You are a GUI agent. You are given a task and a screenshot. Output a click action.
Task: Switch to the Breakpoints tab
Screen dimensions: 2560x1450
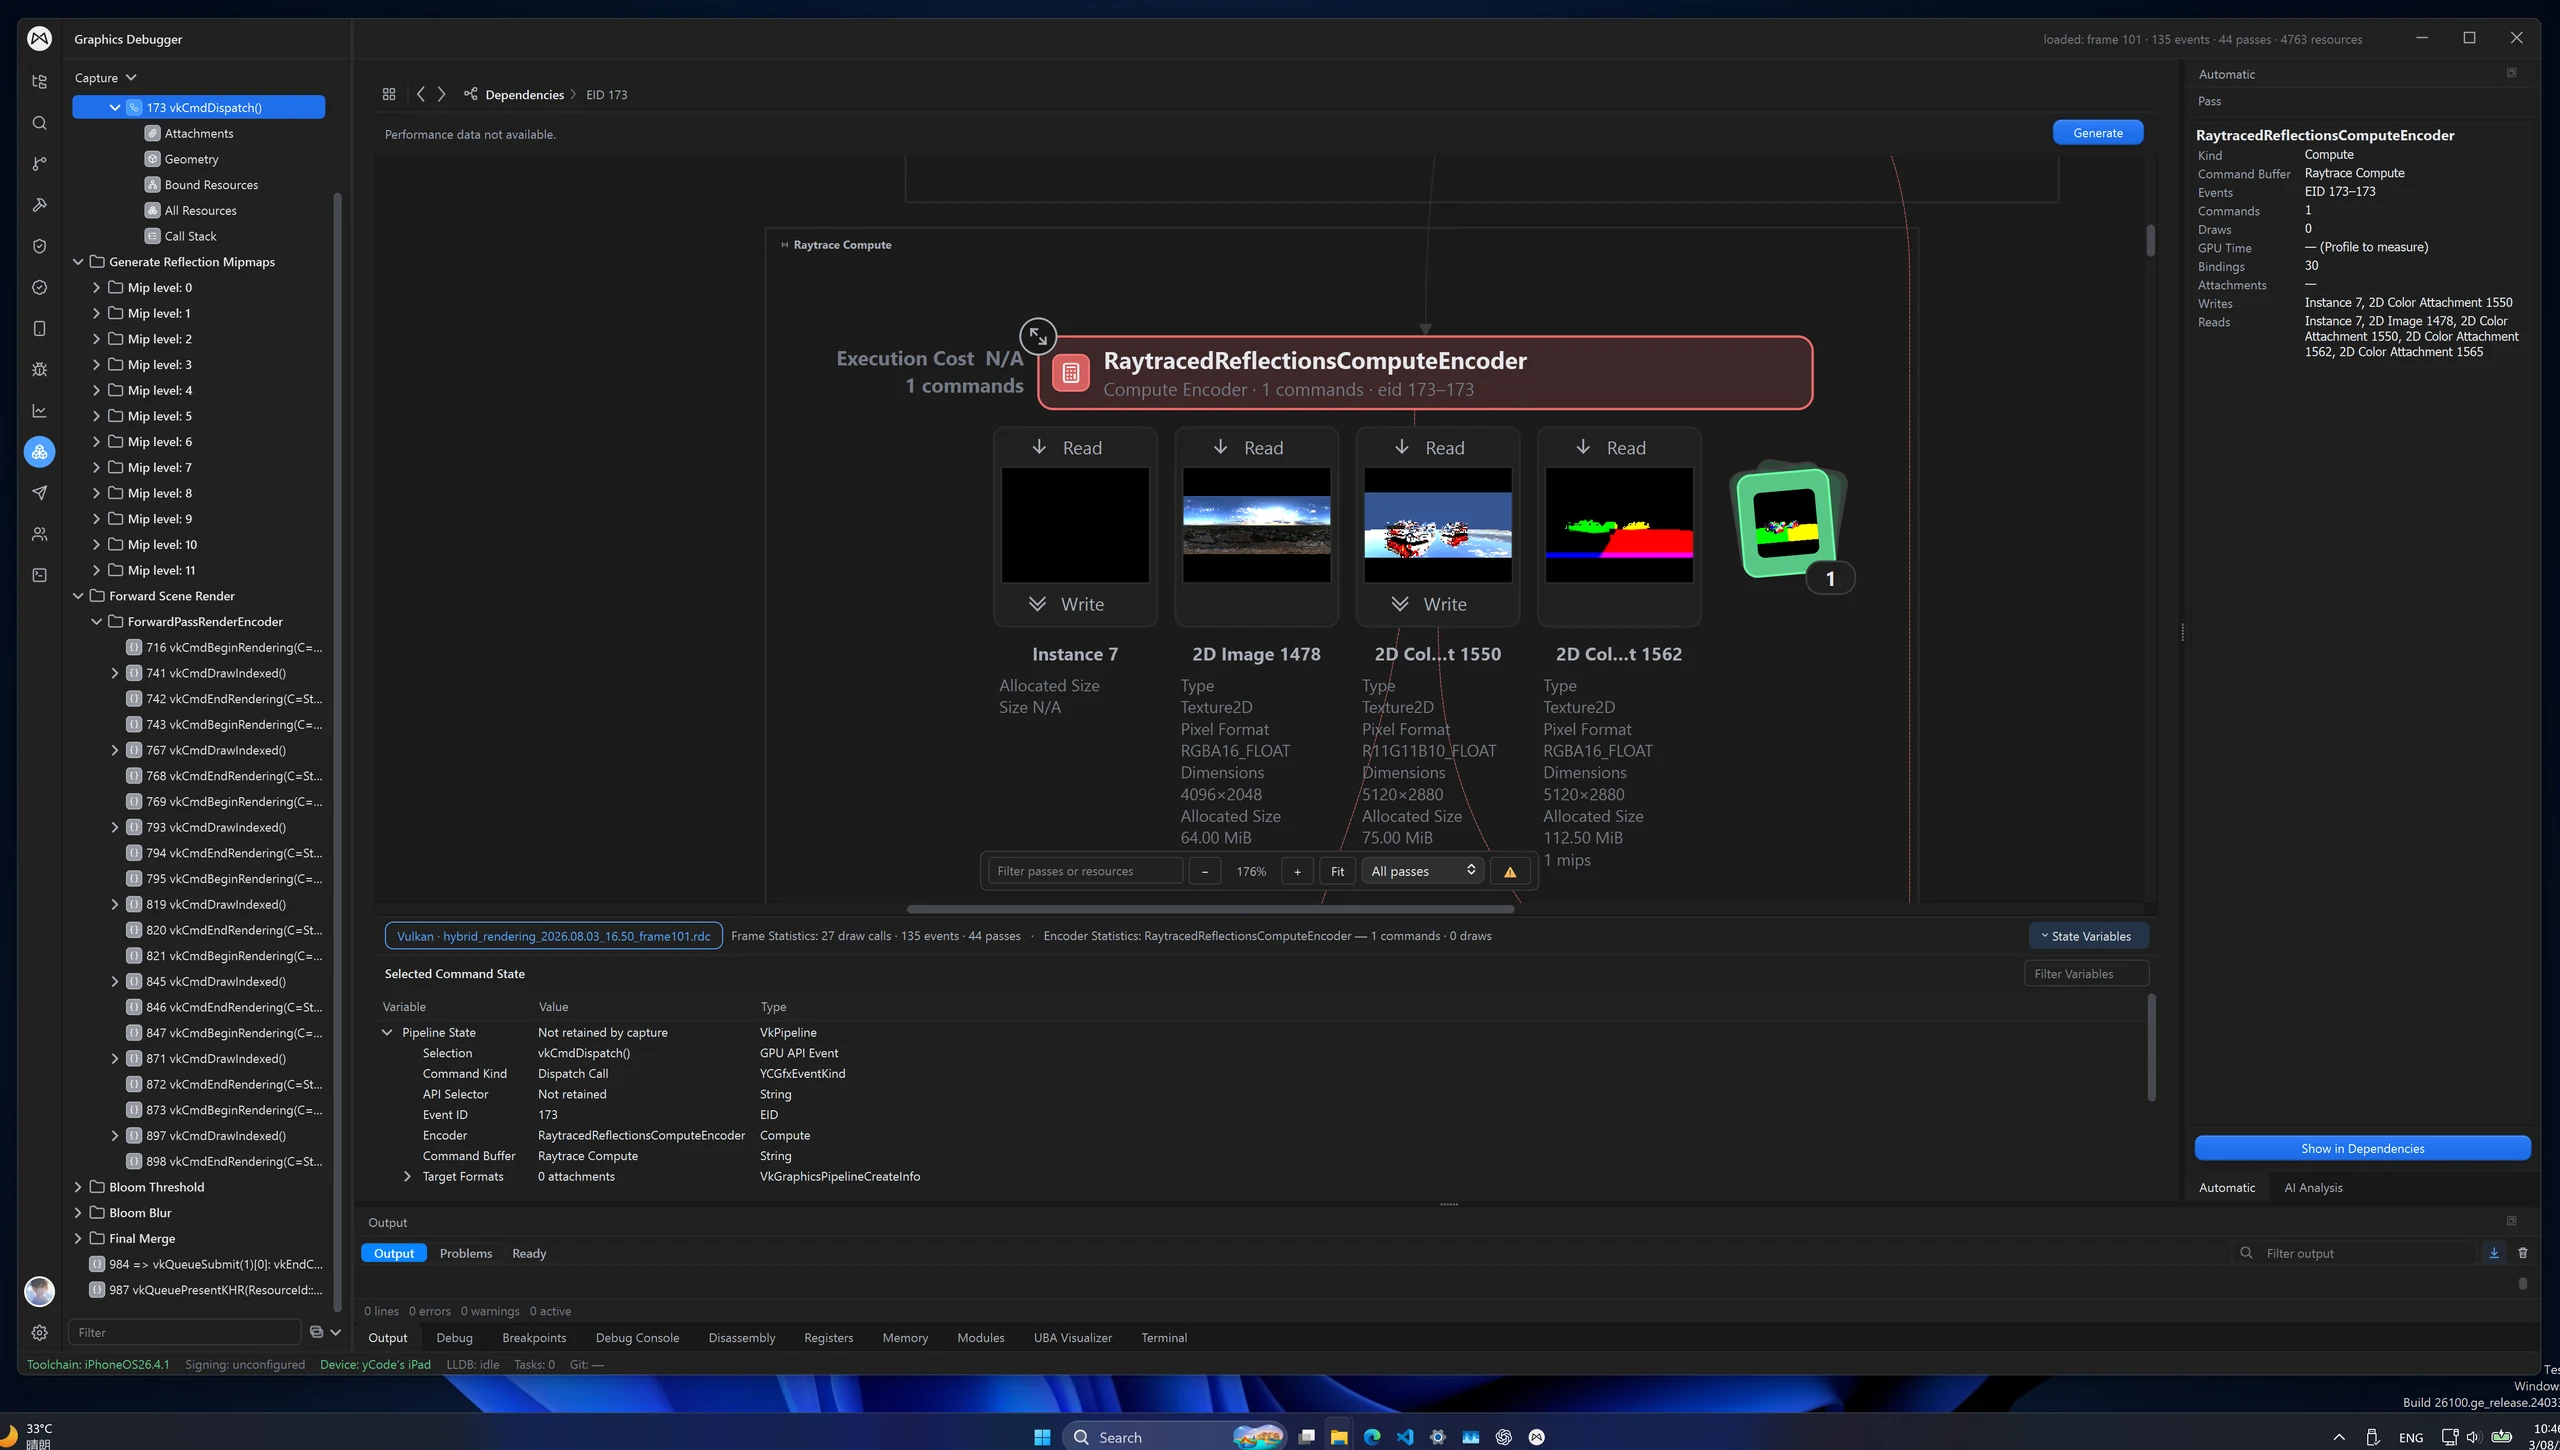tap(534, 1338)
